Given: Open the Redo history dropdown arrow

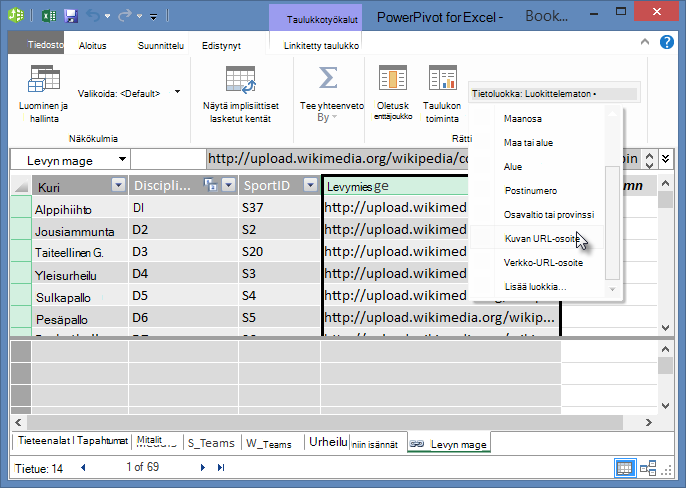Looking at the screenshot, I should point(139,17).
